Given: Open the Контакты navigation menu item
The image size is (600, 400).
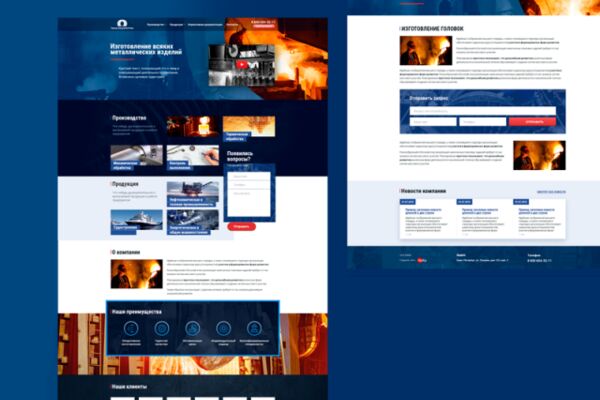Looking at the screenshot, I should tap(232, 24).
